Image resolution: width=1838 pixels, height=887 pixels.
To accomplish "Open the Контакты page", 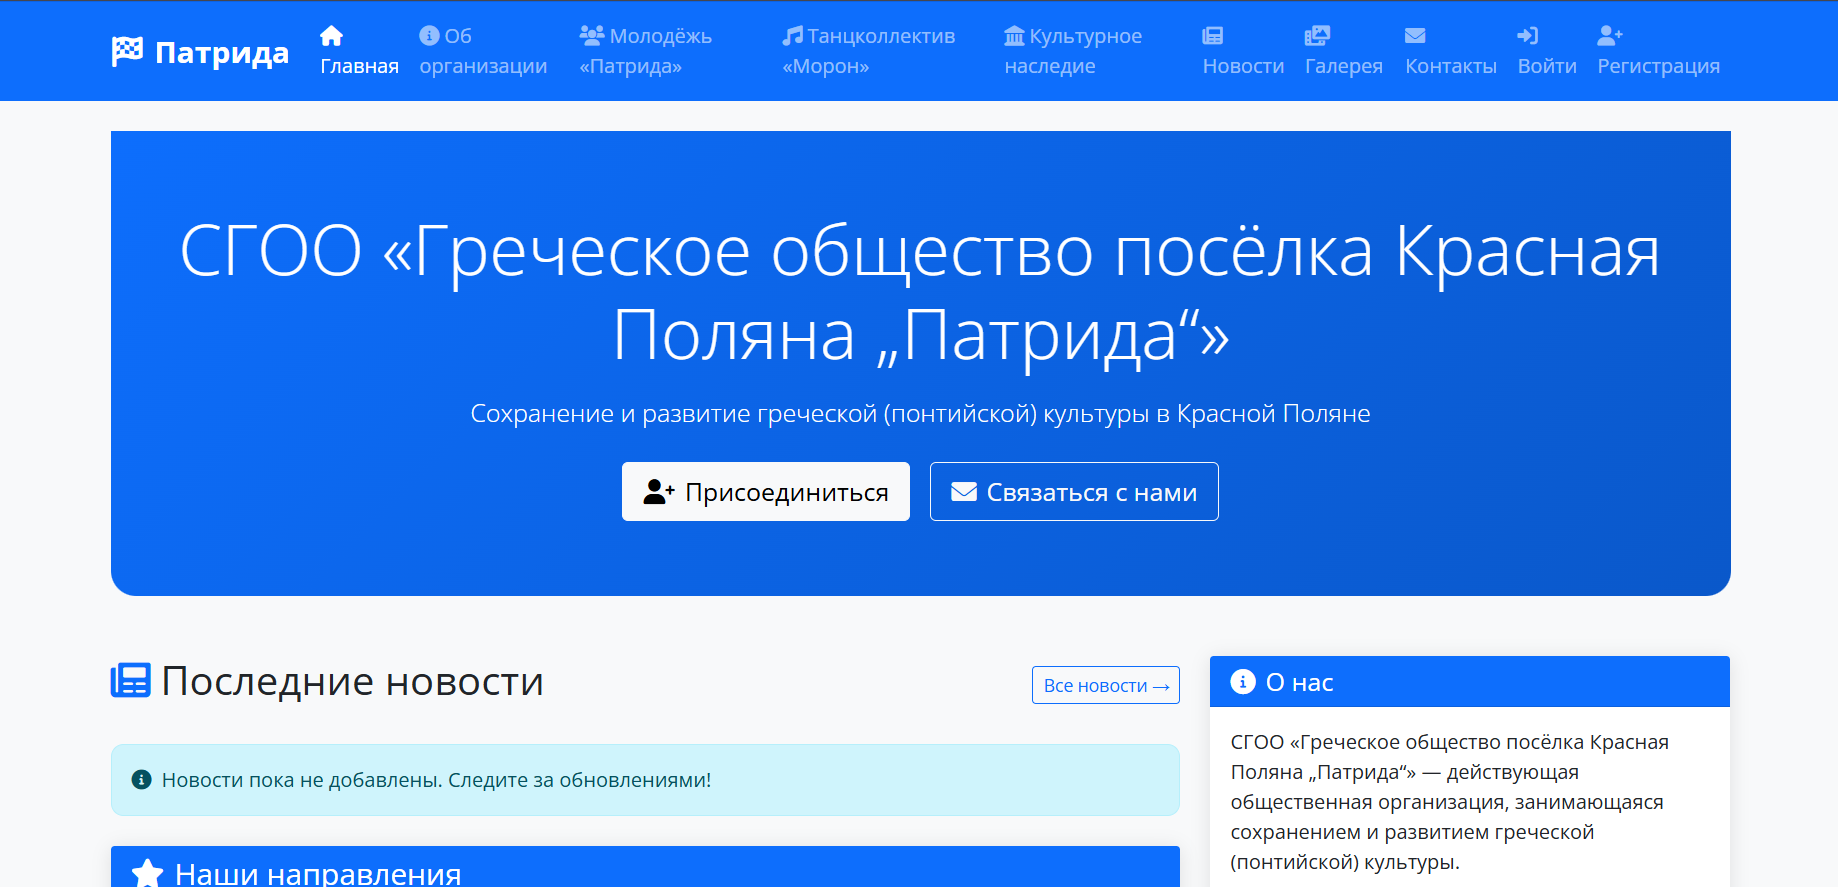I will tap(1451, 51).
